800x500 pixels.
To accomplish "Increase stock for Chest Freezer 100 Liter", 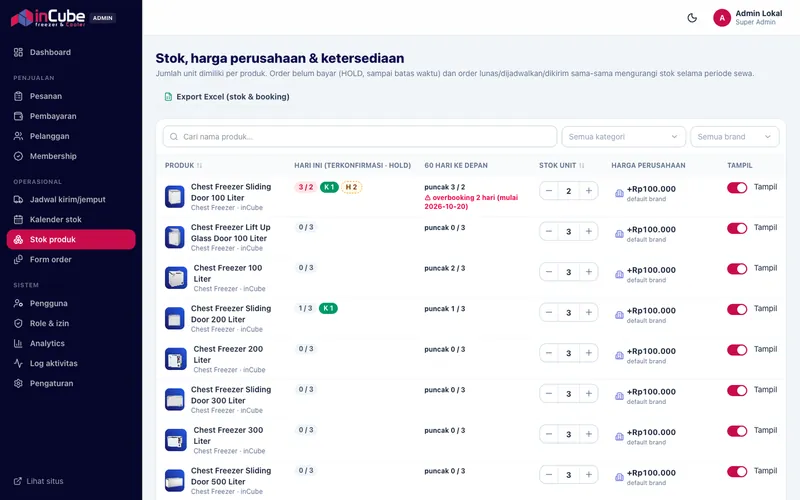I will (x=588, y=272).
